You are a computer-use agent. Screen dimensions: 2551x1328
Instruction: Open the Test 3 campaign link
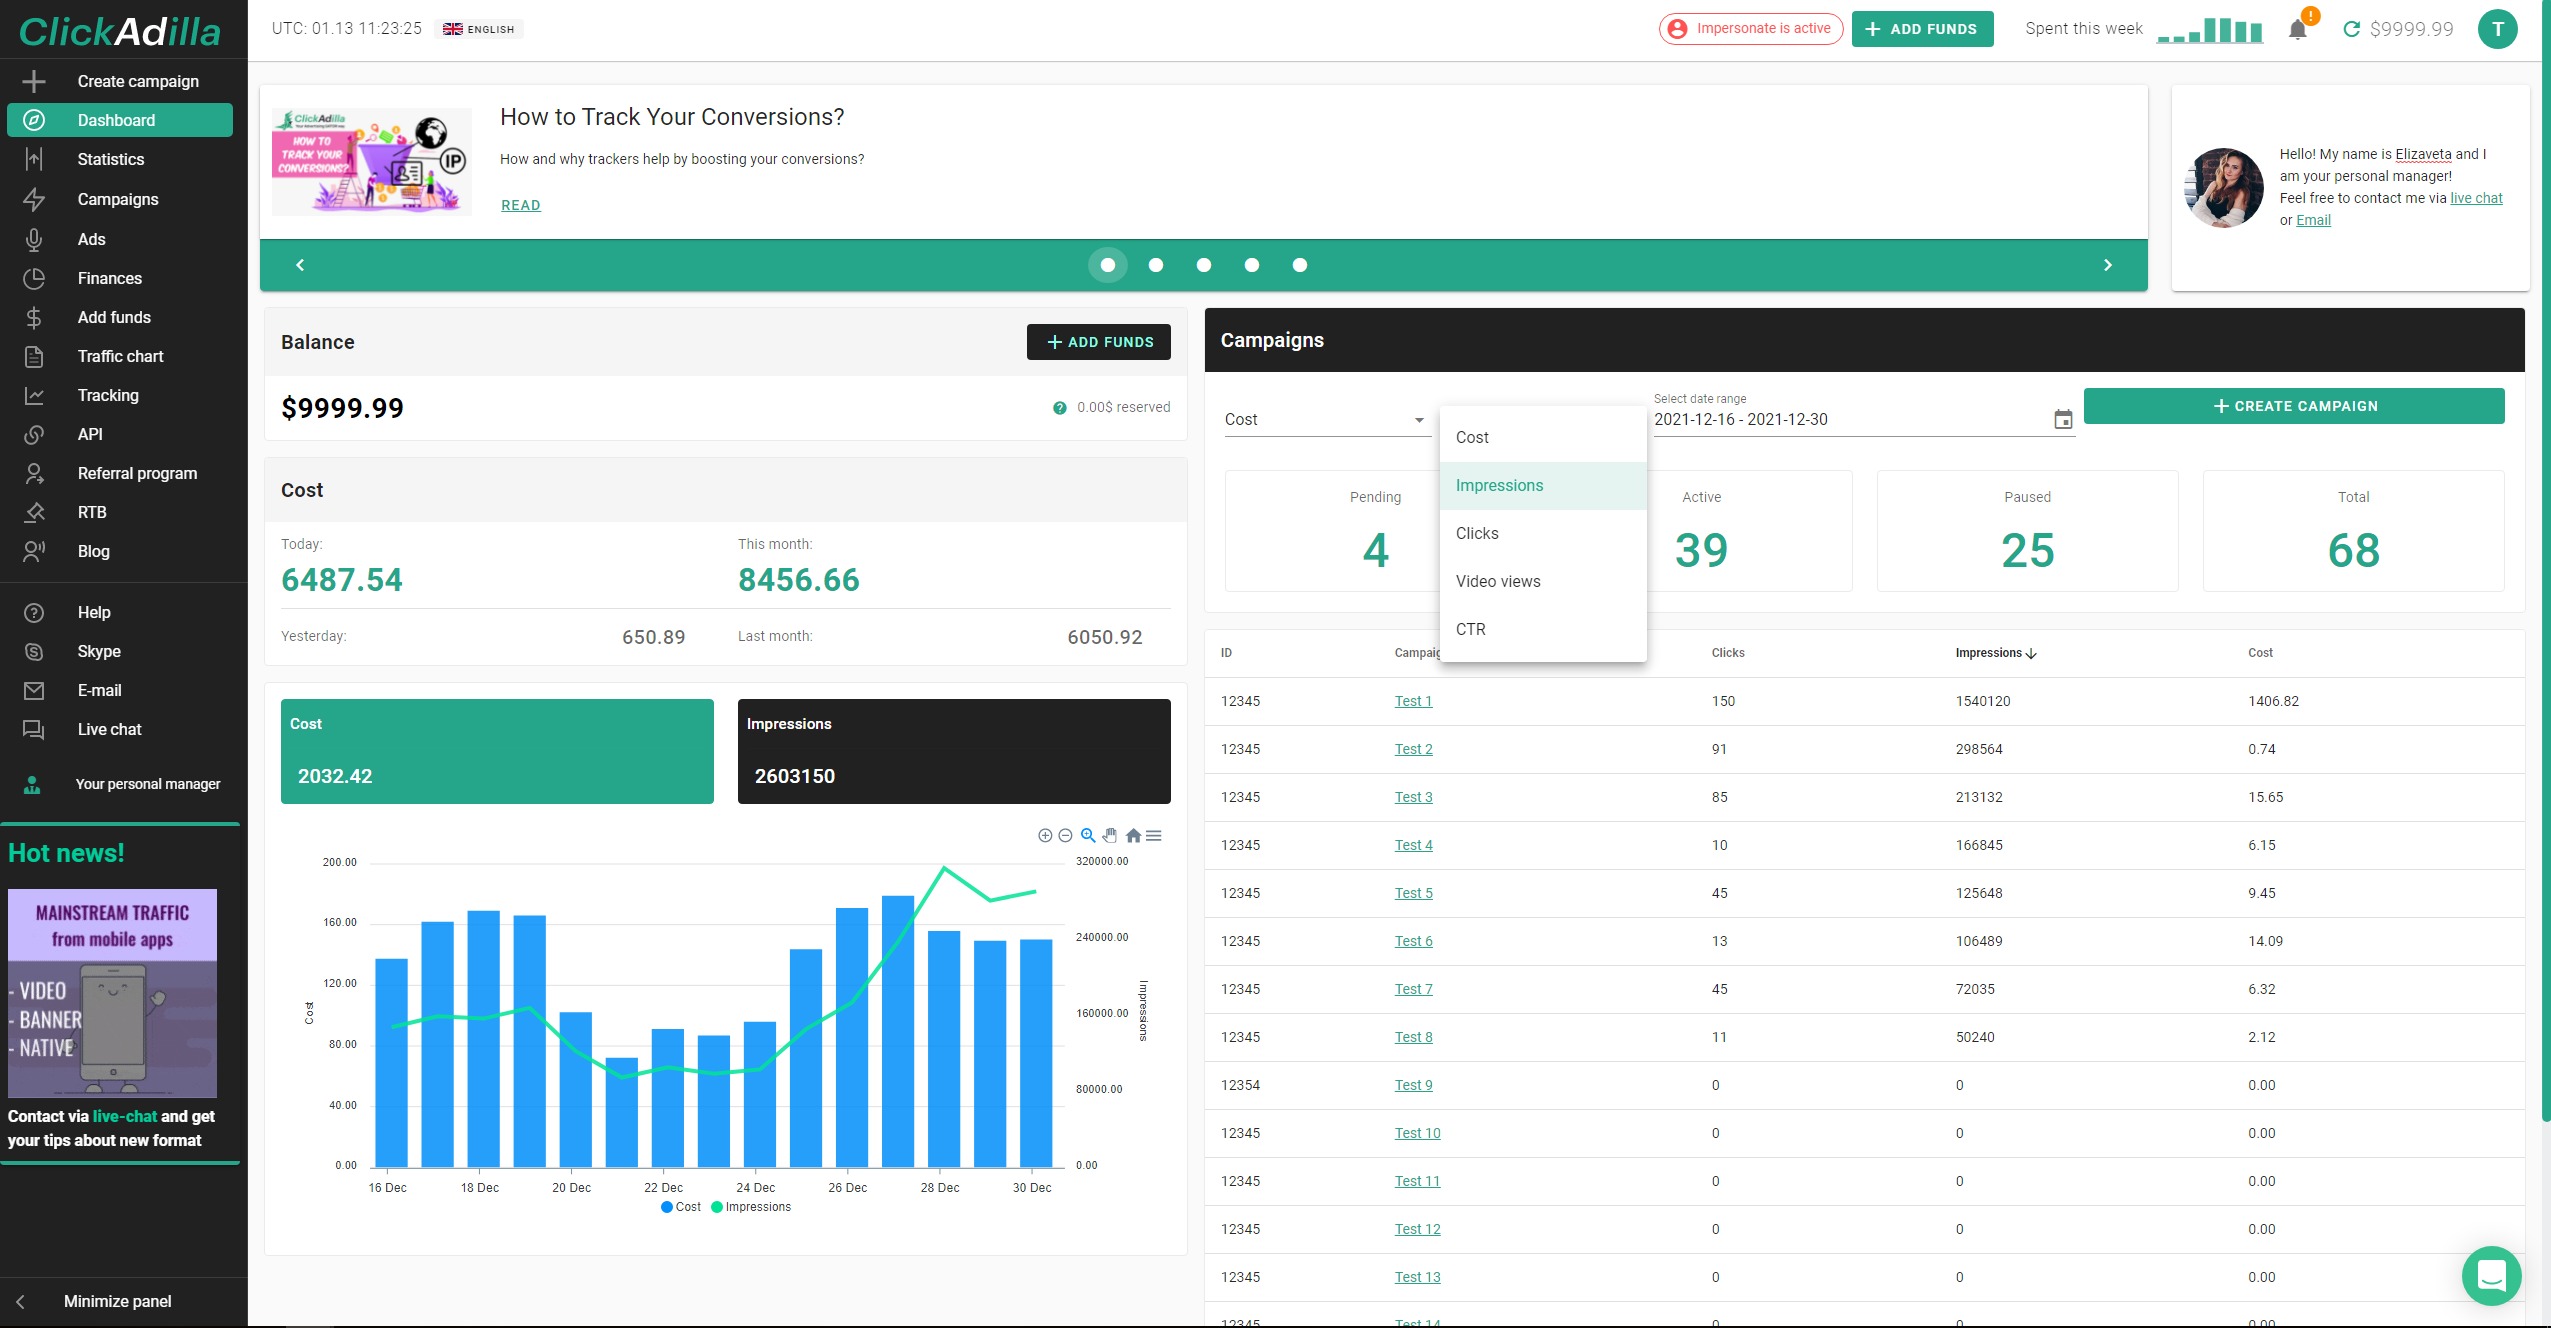coord(1413,797)
